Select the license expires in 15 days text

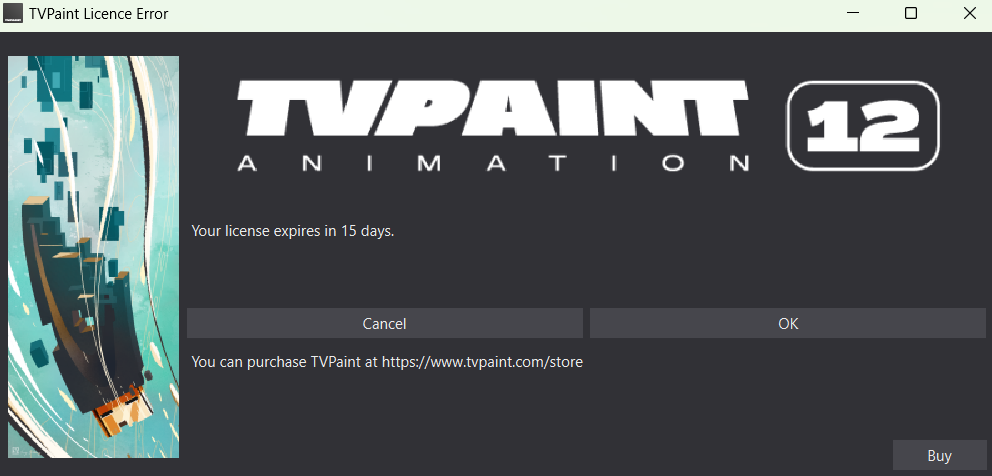293,231
